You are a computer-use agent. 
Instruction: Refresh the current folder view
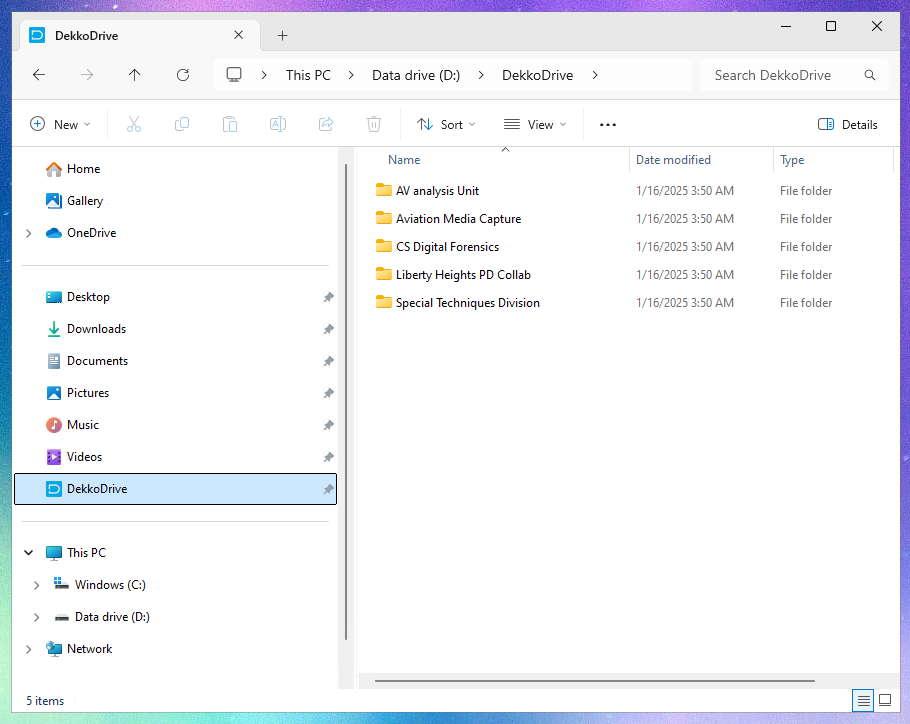pyautogui.click(x=183, y=75)
